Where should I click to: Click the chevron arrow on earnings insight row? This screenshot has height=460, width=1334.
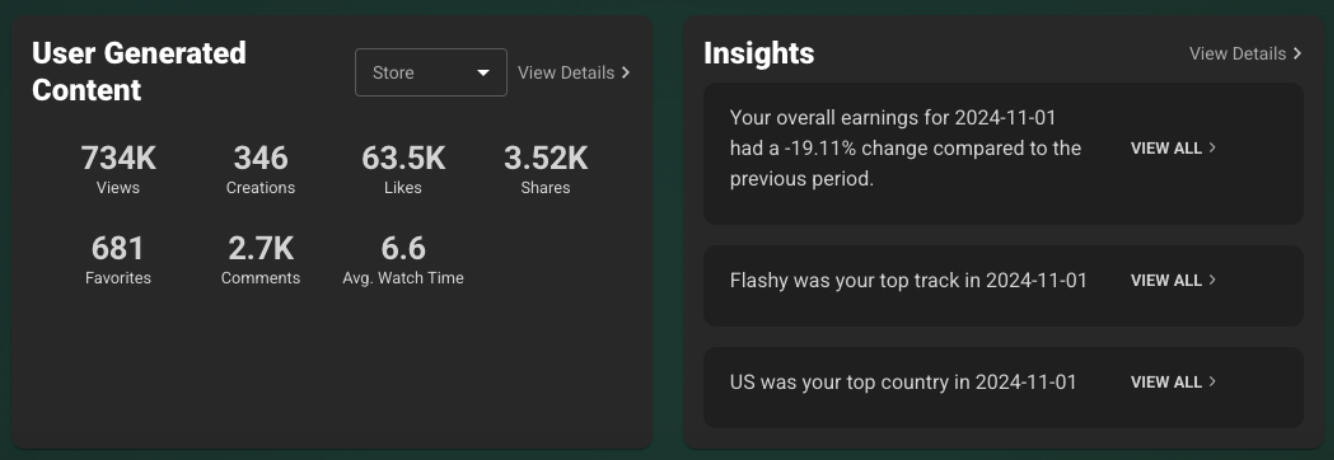click(x=1213, y=147)
